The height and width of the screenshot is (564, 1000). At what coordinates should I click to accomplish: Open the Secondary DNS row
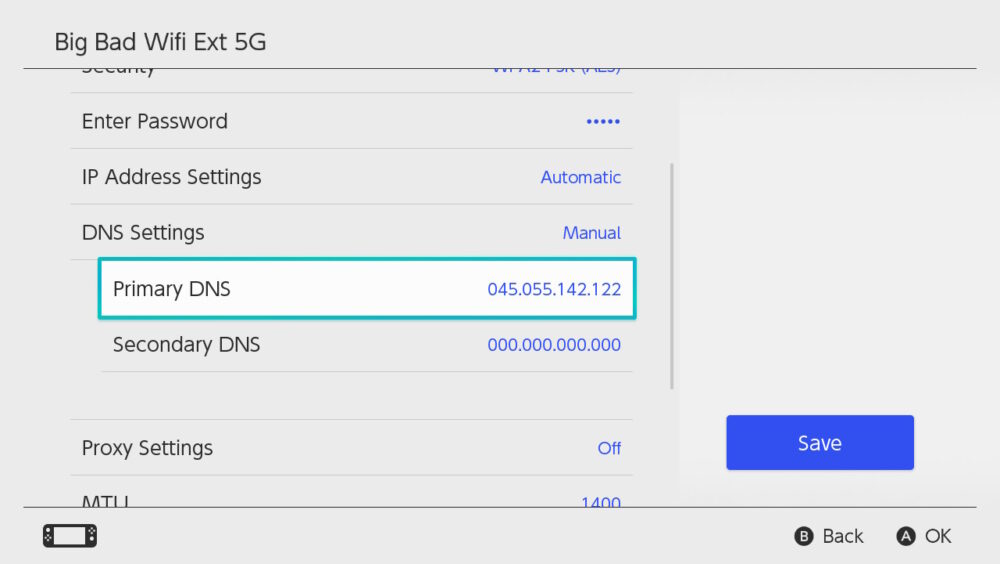point(366,345)
